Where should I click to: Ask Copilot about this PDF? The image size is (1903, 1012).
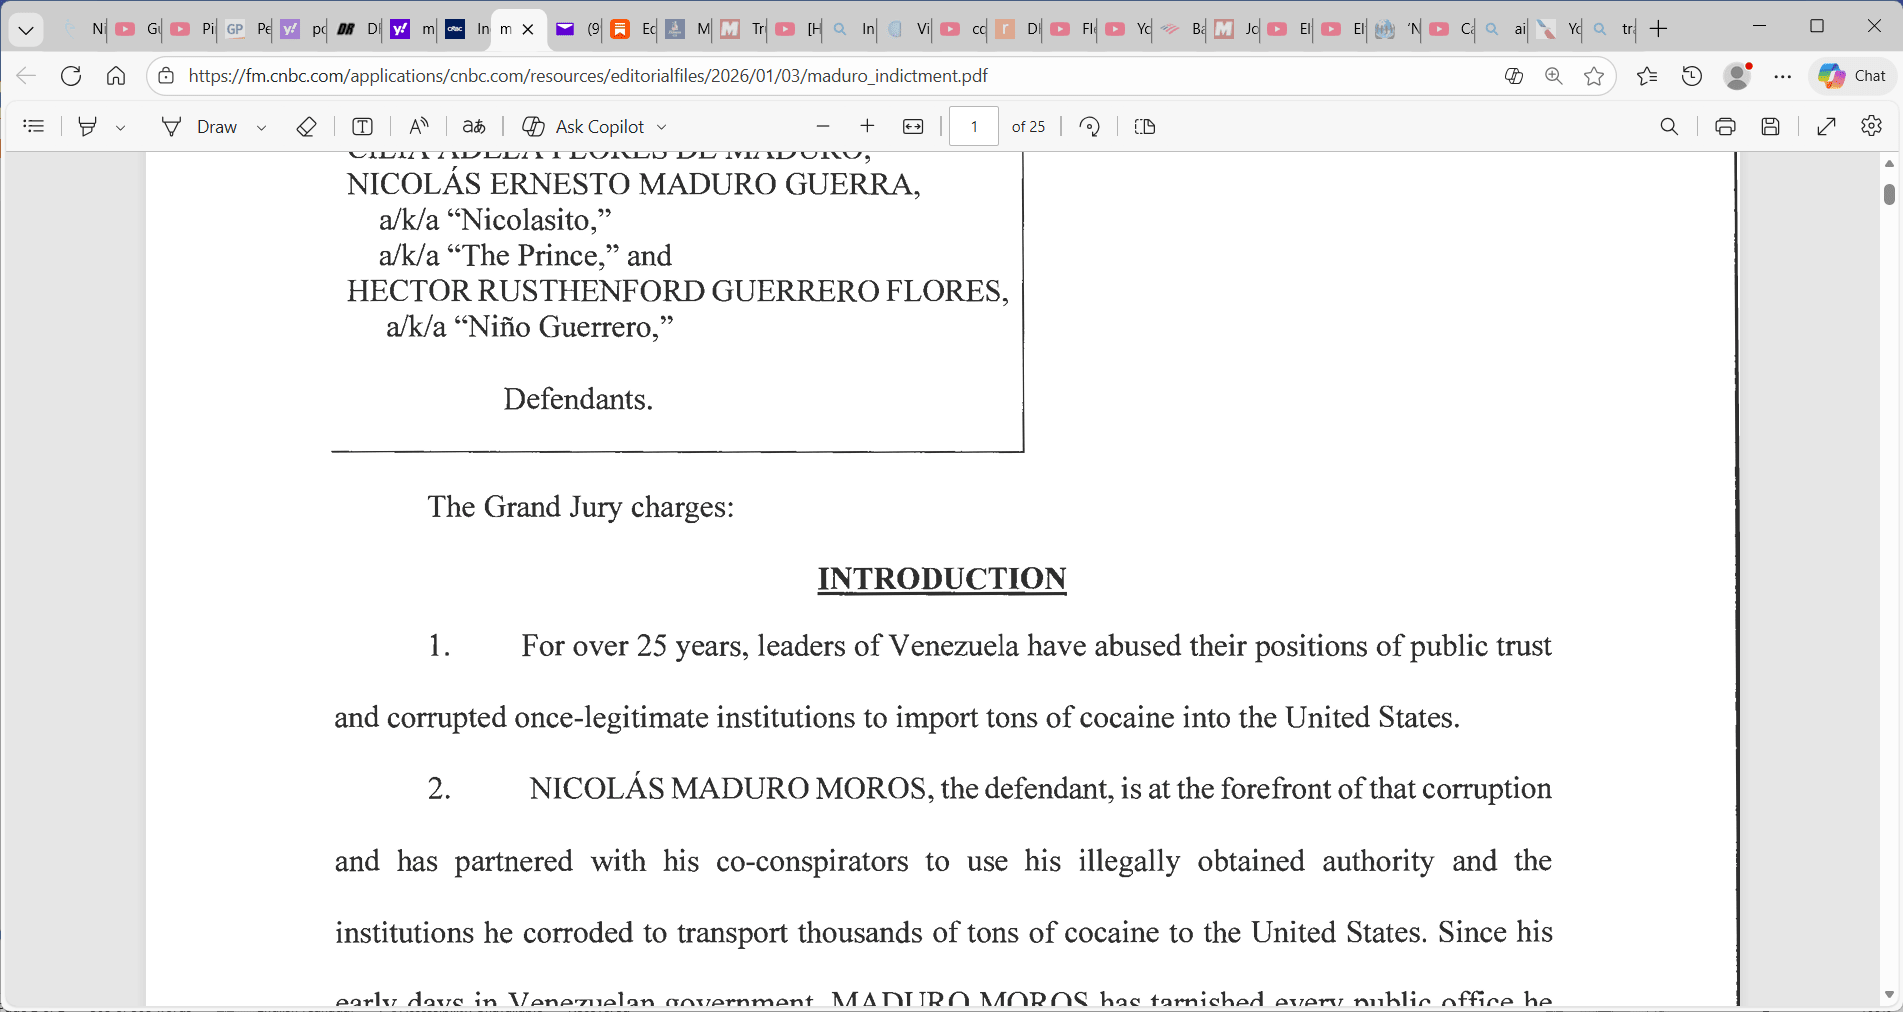[x=584, y=127]
